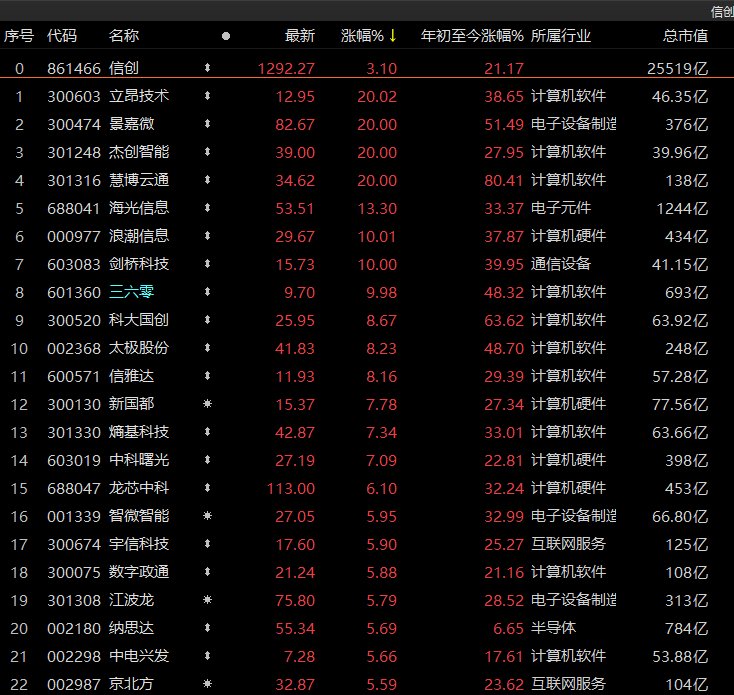734x695 pixels.
Task: Click the 名称 column header
Action: (x=124, y=36)
